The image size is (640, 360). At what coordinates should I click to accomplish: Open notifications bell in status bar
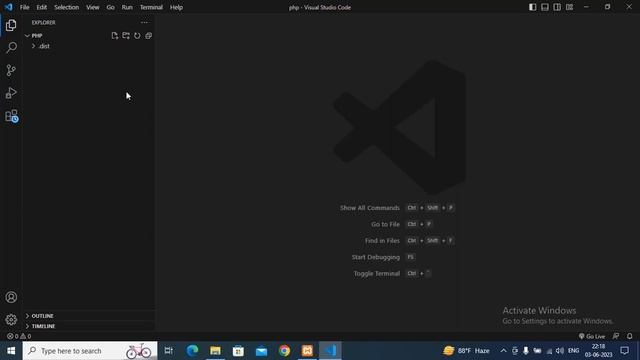point(629,336)
